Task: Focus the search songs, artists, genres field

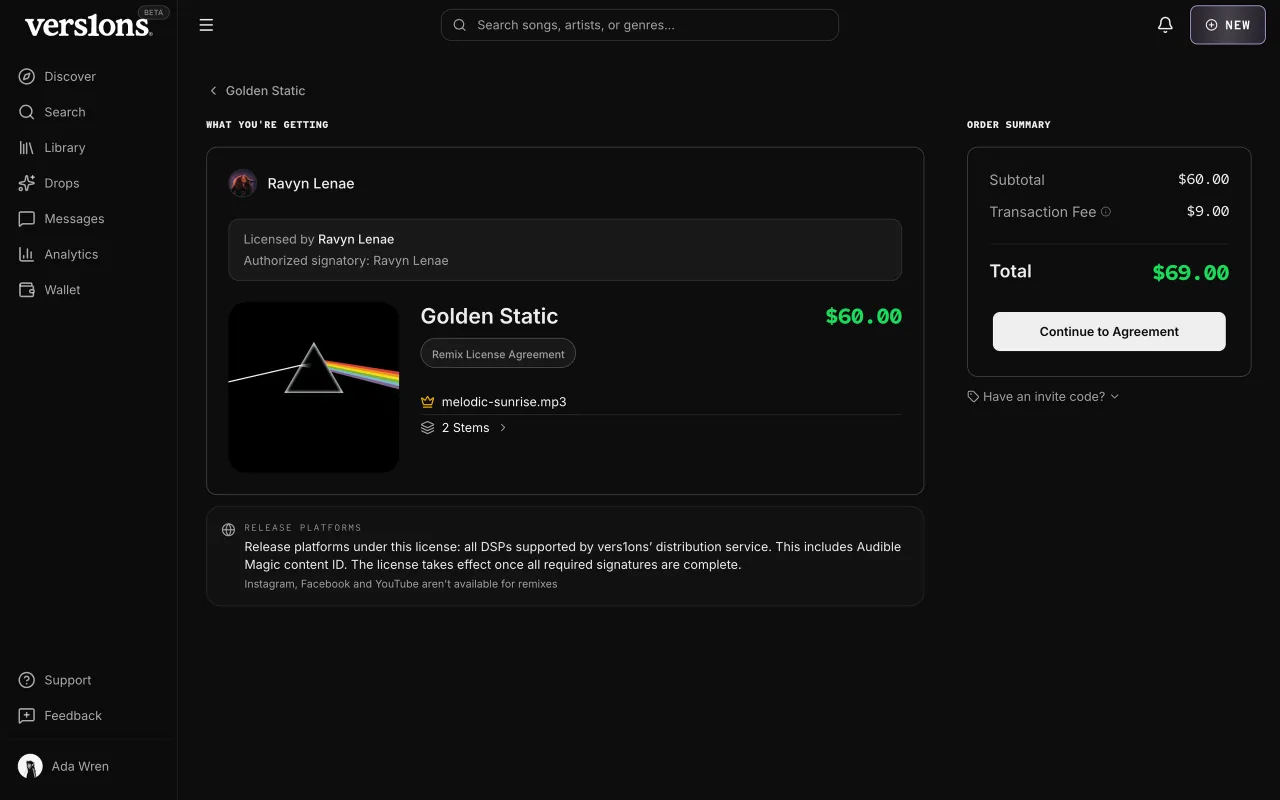Action: pyautogui.click(x=640, y=25)
